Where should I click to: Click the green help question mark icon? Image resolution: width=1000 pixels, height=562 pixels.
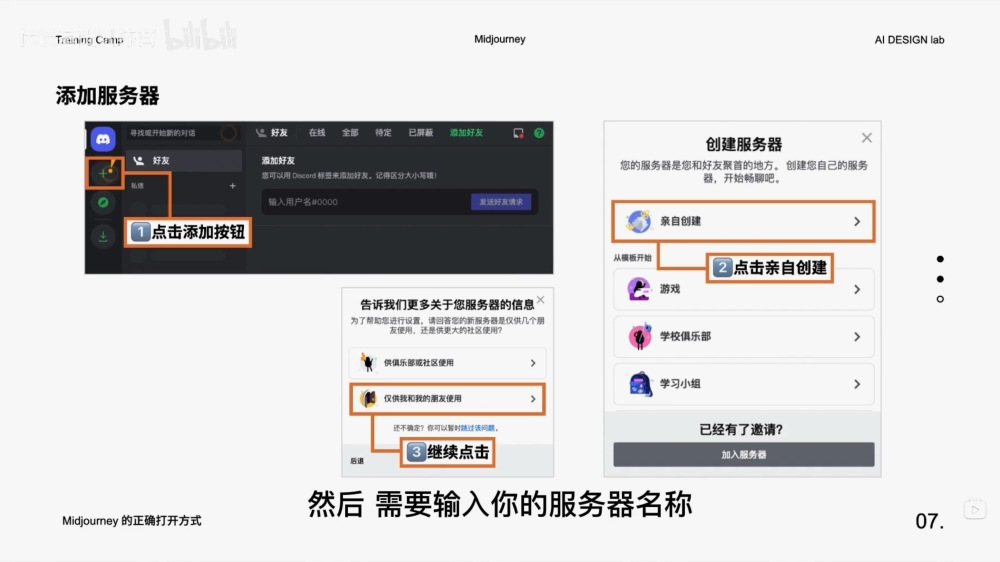tap(539, 133)
